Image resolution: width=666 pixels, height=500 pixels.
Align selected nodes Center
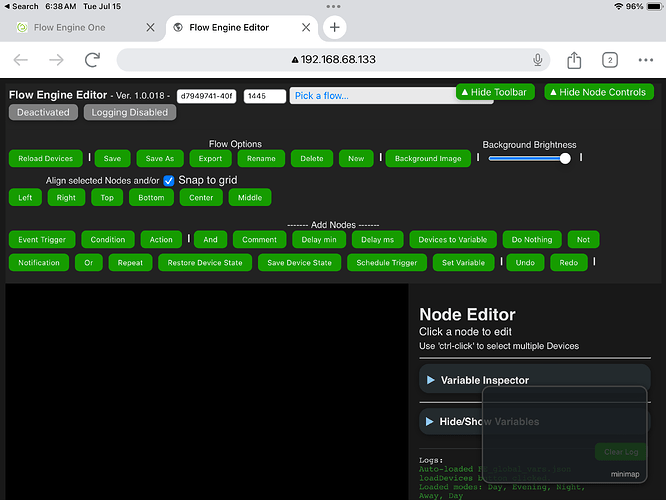(201, 198)
